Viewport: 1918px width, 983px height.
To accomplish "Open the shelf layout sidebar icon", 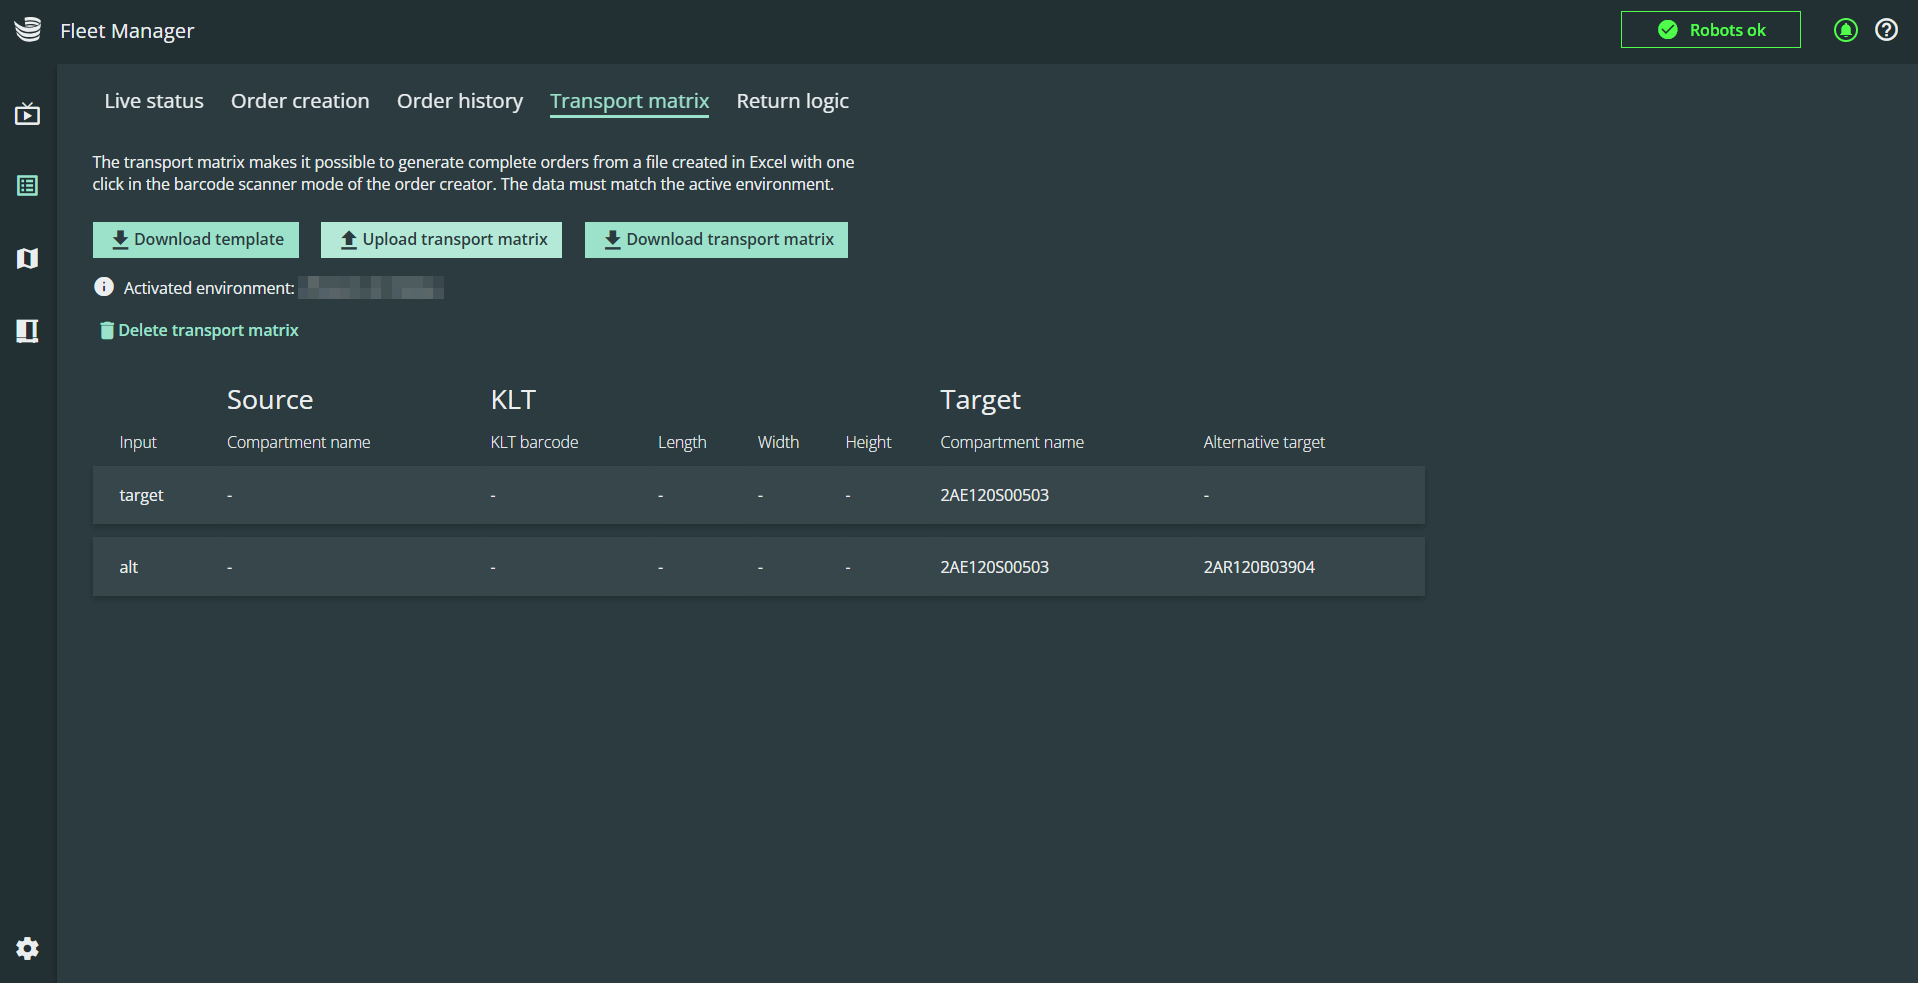I will (28, 331).
